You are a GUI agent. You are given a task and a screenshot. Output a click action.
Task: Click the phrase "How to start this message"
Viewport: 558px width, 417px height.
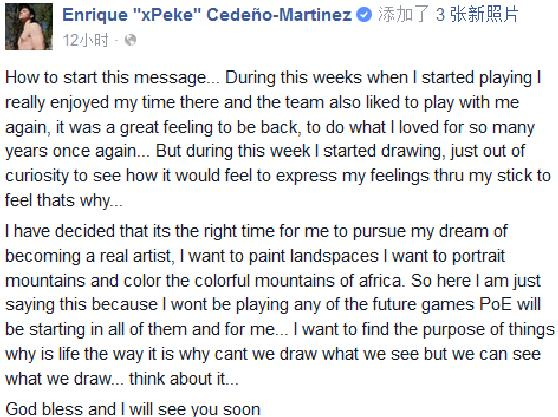pos(105,78)
